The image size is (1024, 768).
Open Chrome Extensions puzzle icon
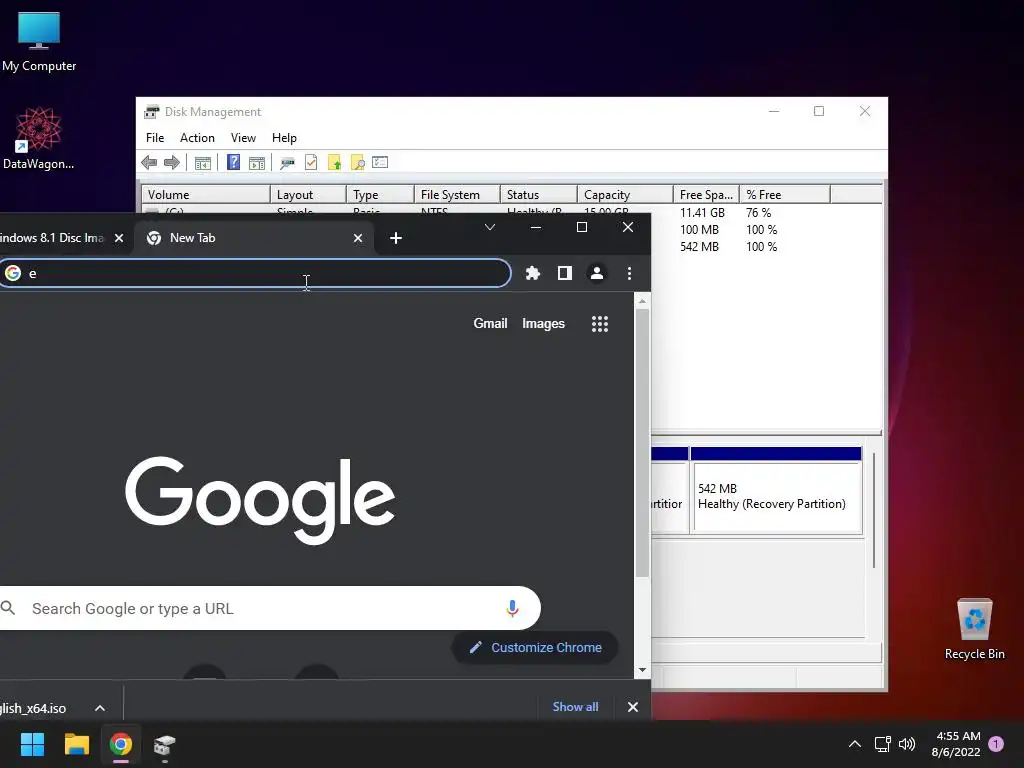(533, 273)
